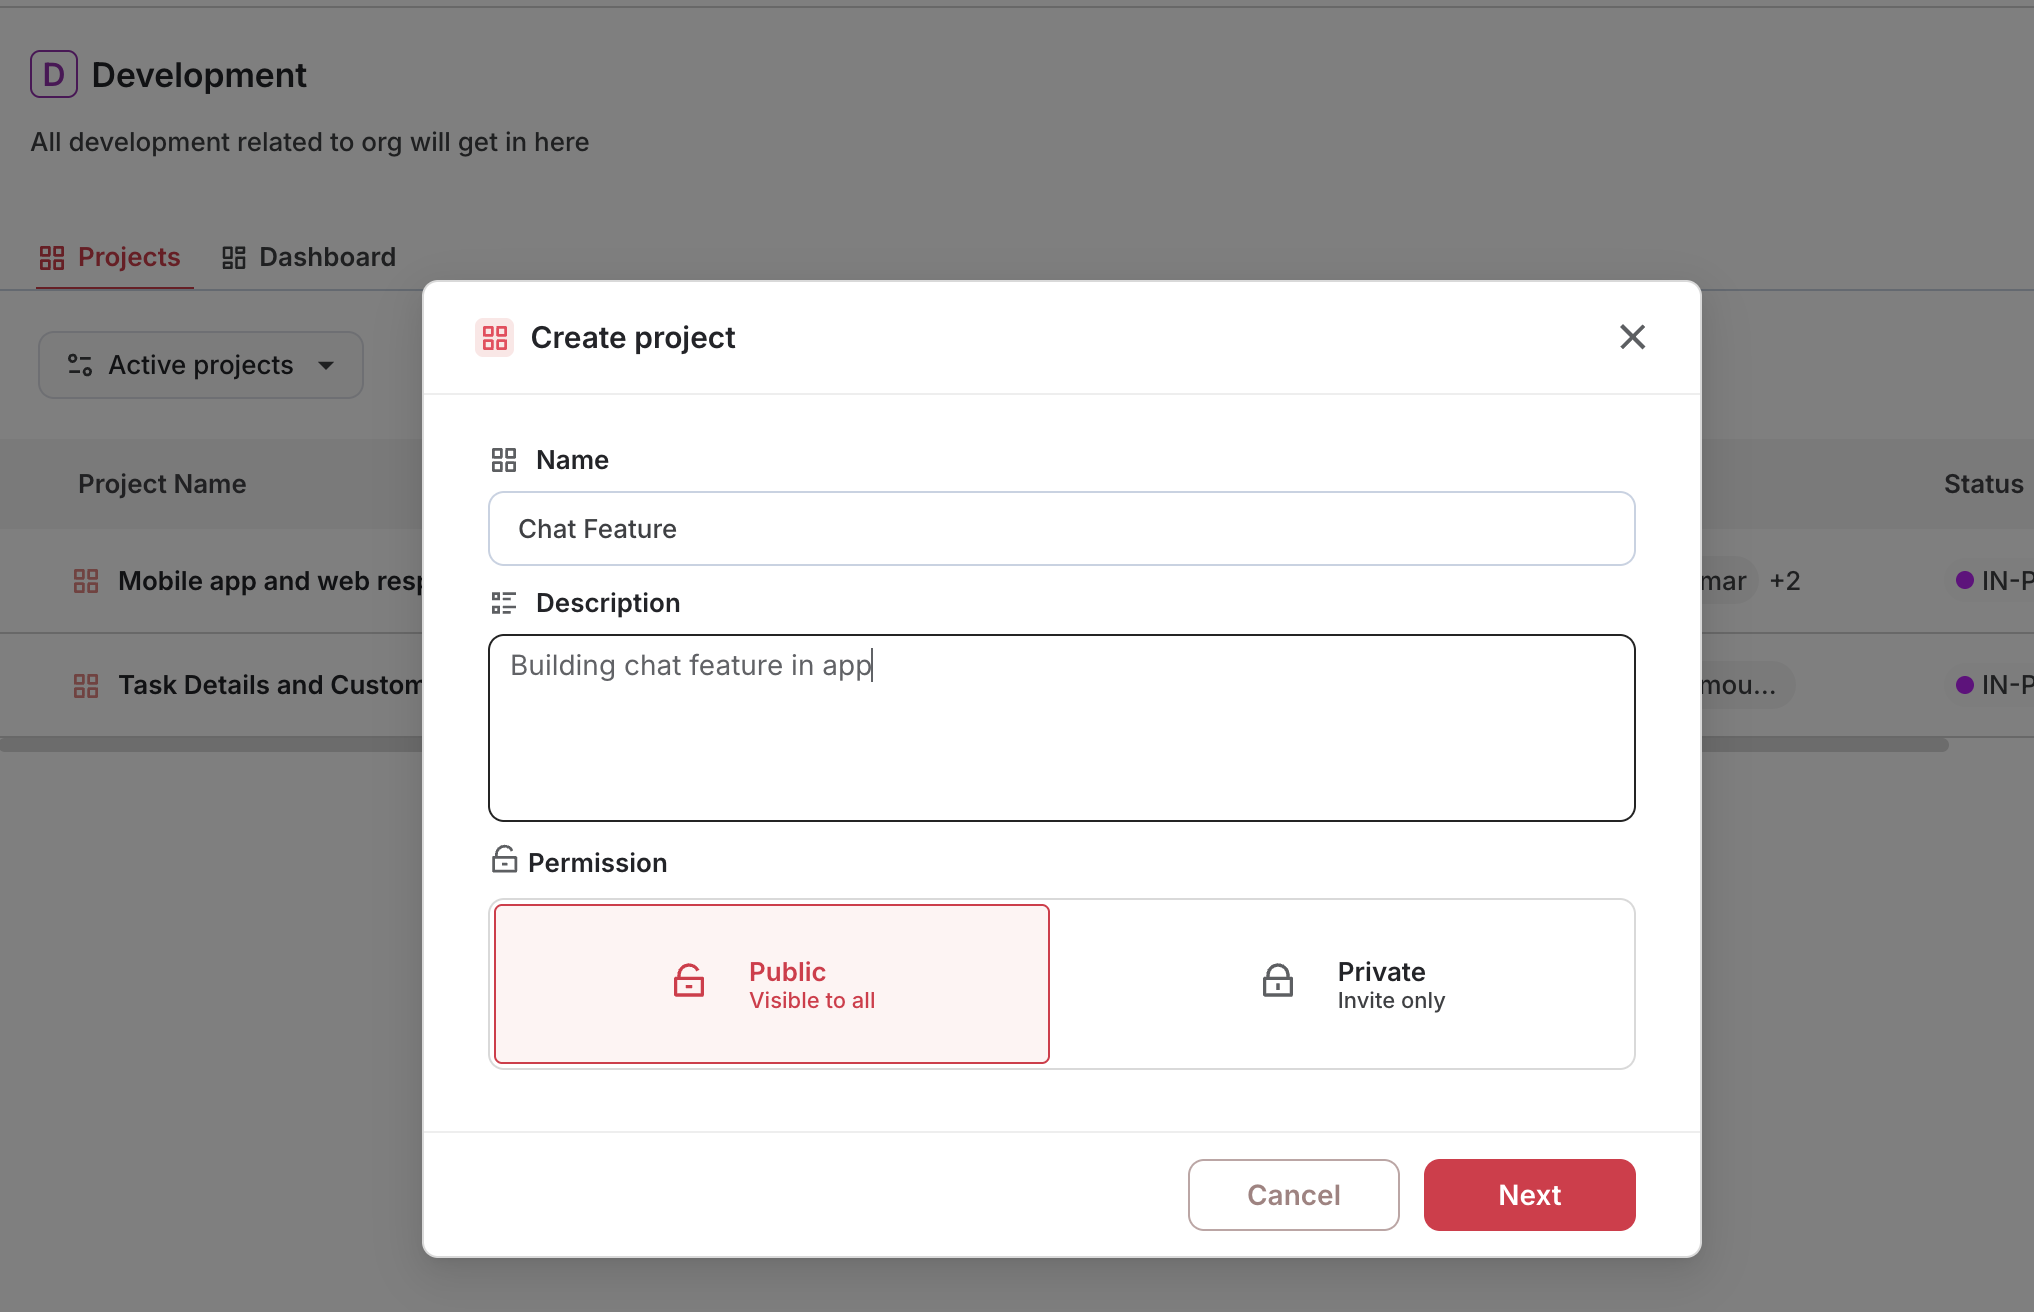Click the Public unlocked padlock icon
The width and height of the screenshot is (2034, 1312).
click(689, 982)
